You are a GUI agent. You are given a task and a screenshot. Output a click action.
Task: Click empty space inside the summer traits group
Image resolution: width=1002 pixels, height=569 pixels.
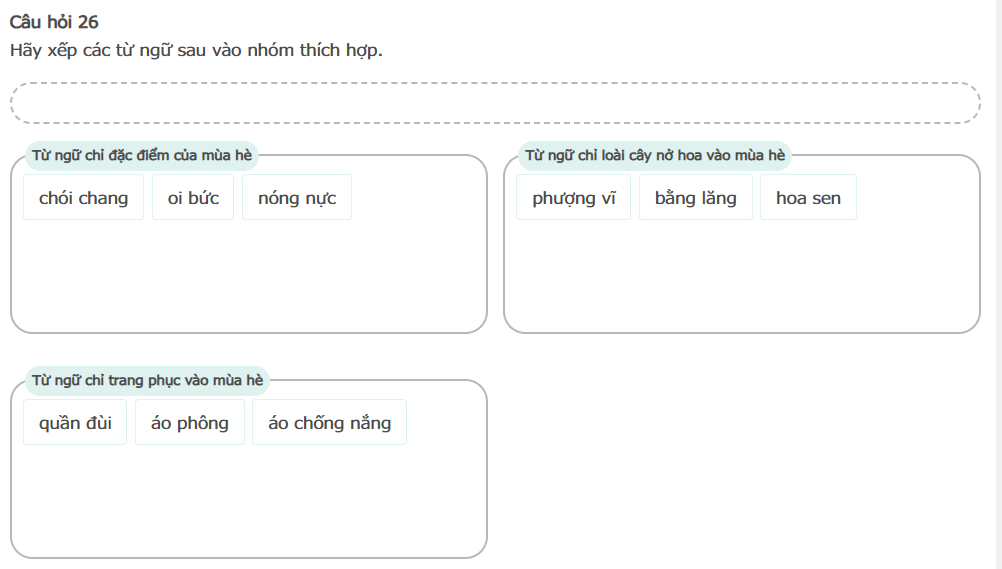click(x=248, y=280)
